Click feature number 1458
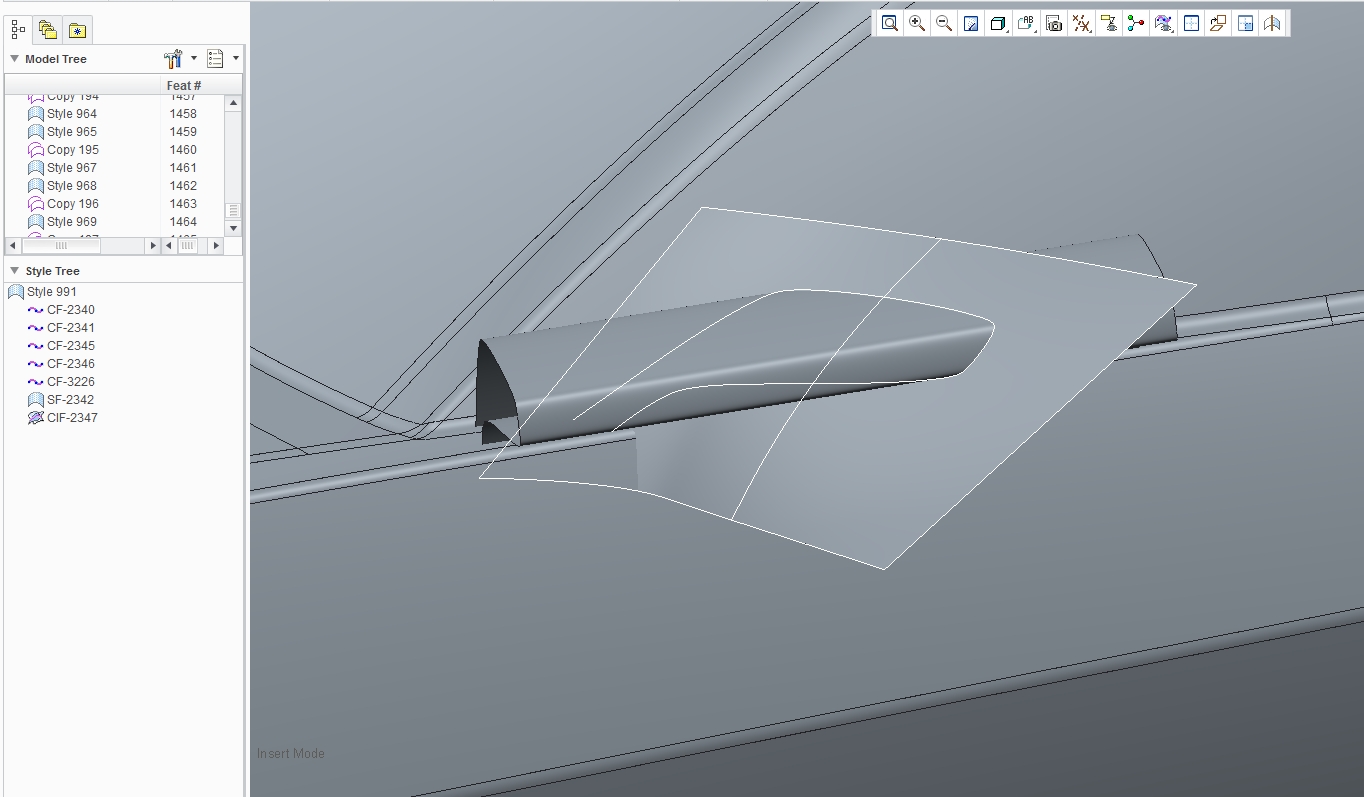1364x797 pixels. [x=183, y=114]
